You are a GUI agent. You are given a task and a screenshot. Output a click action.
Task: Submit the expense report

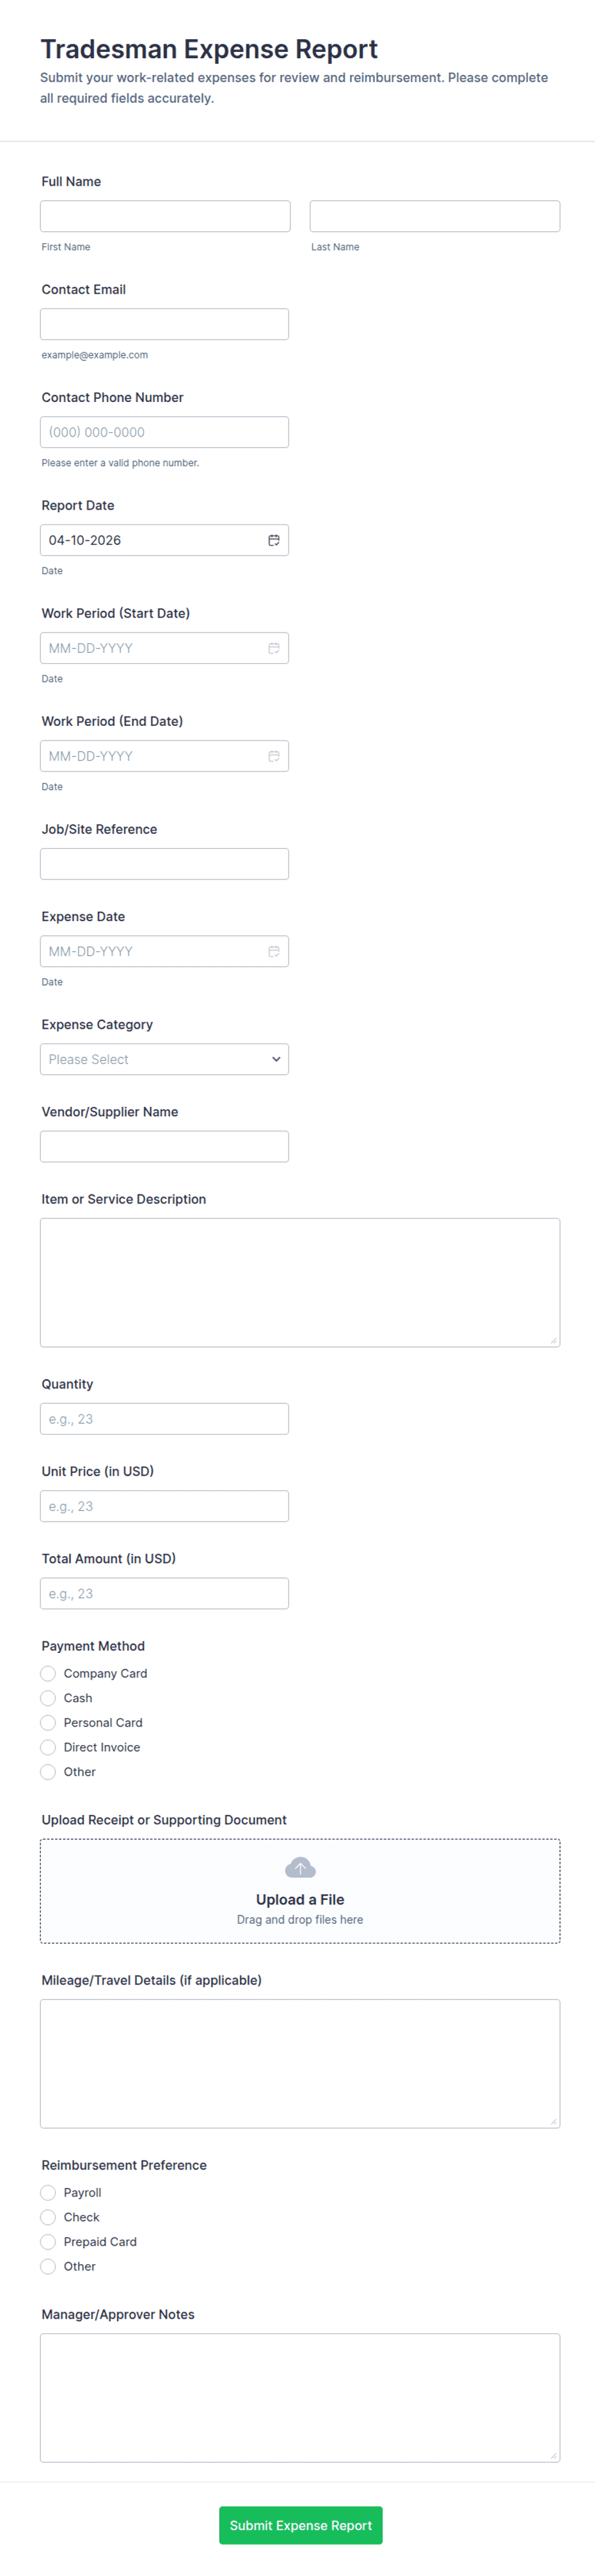(300, 2525)
